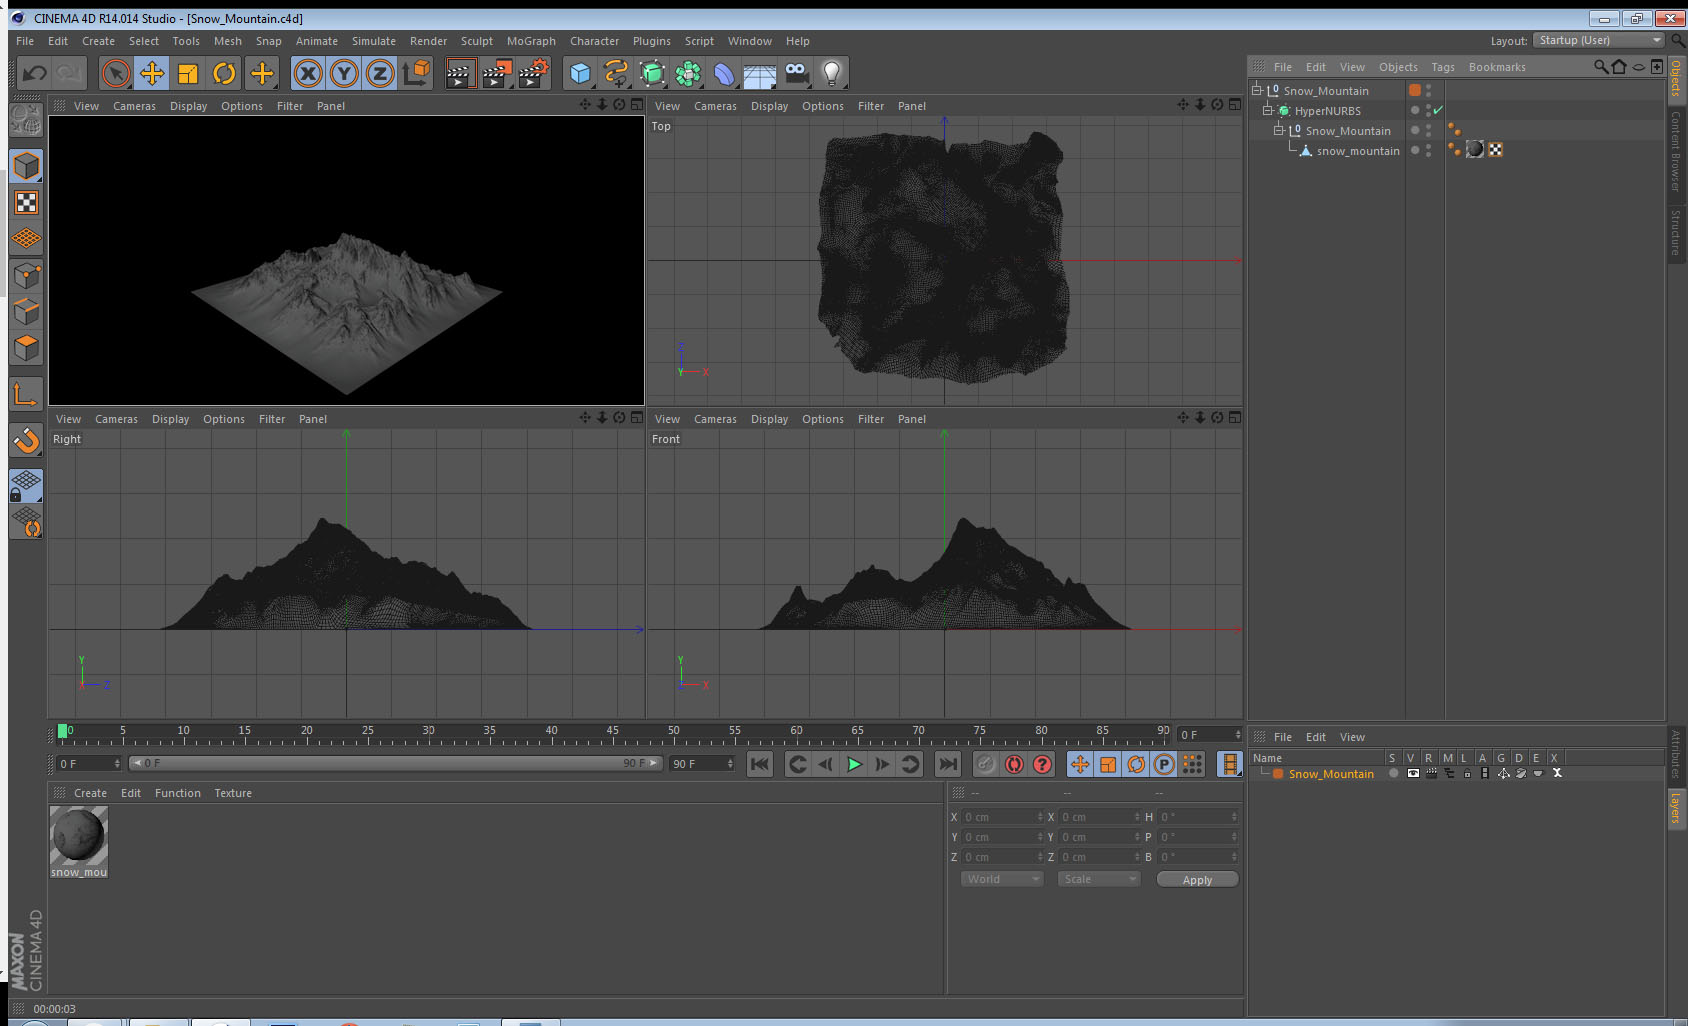Viewport: 1688px width, 1026px height.
Task: Toggle Snow_Mountain layer visibility eye icon
Action: pos(1412,773)
